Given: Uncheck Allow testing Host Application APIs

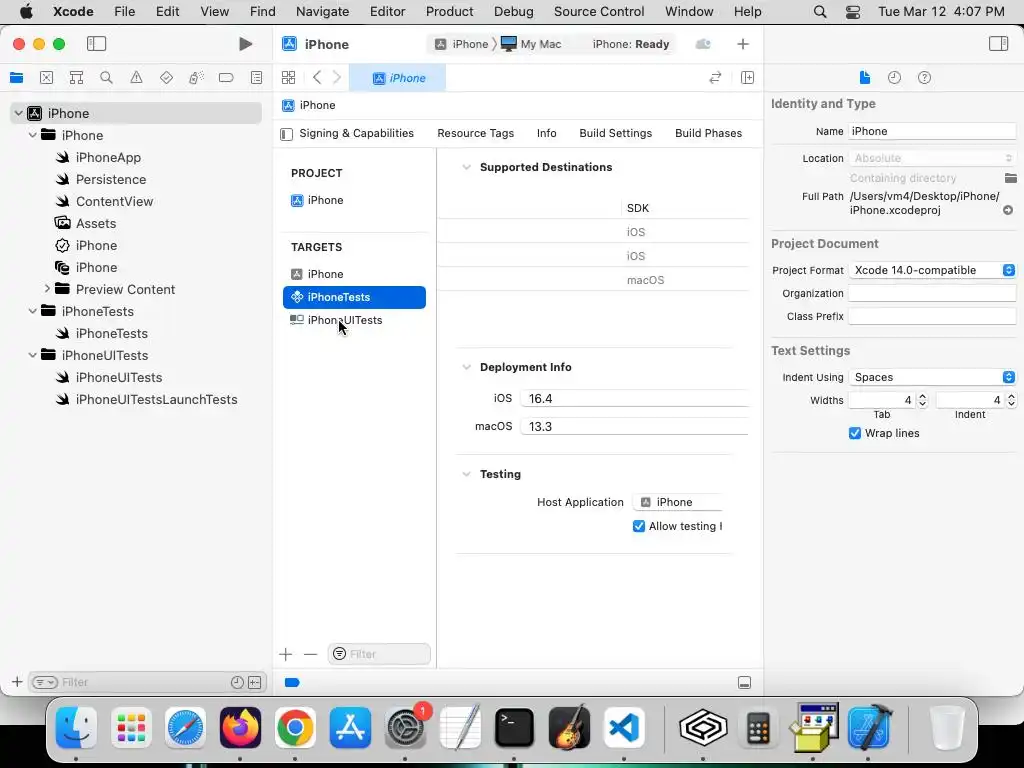Looking at the screenshot, I should tap(639, 526).
